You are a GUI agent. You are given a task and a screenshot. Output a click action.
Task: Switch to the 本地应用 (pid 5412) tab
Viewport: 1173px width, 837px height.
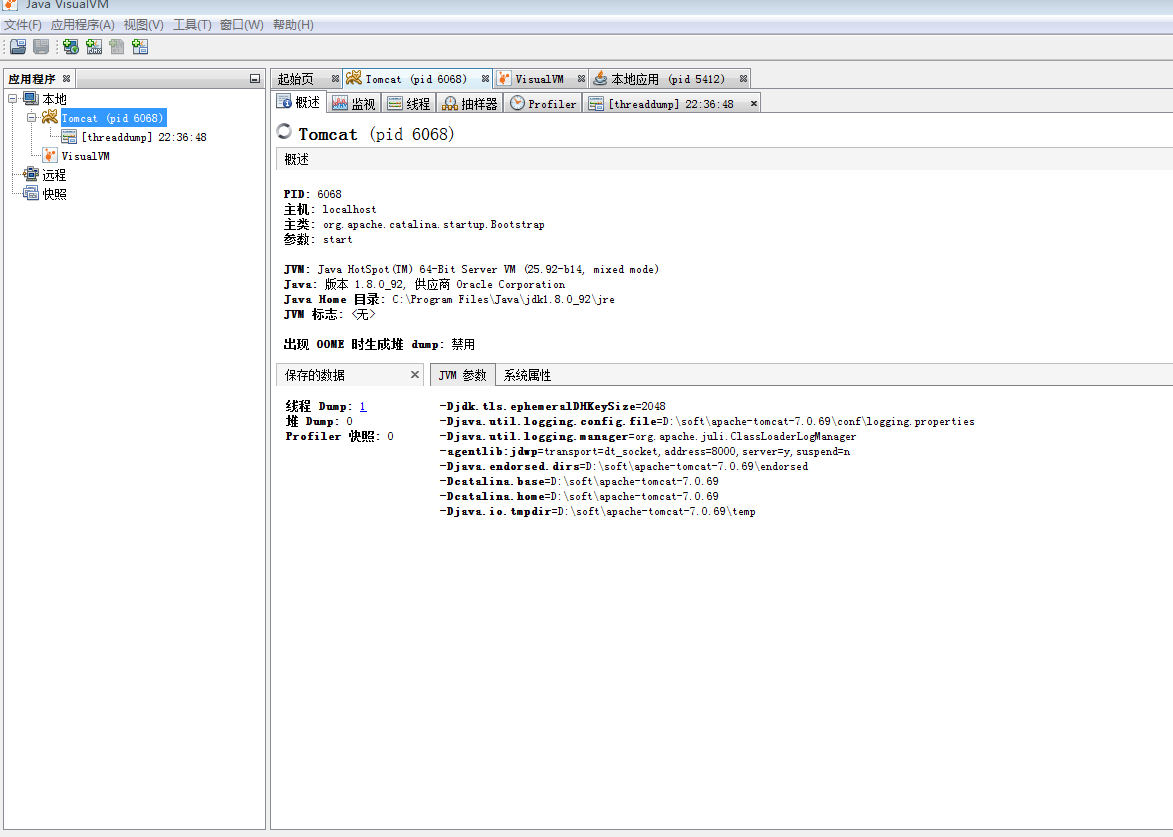667,79
